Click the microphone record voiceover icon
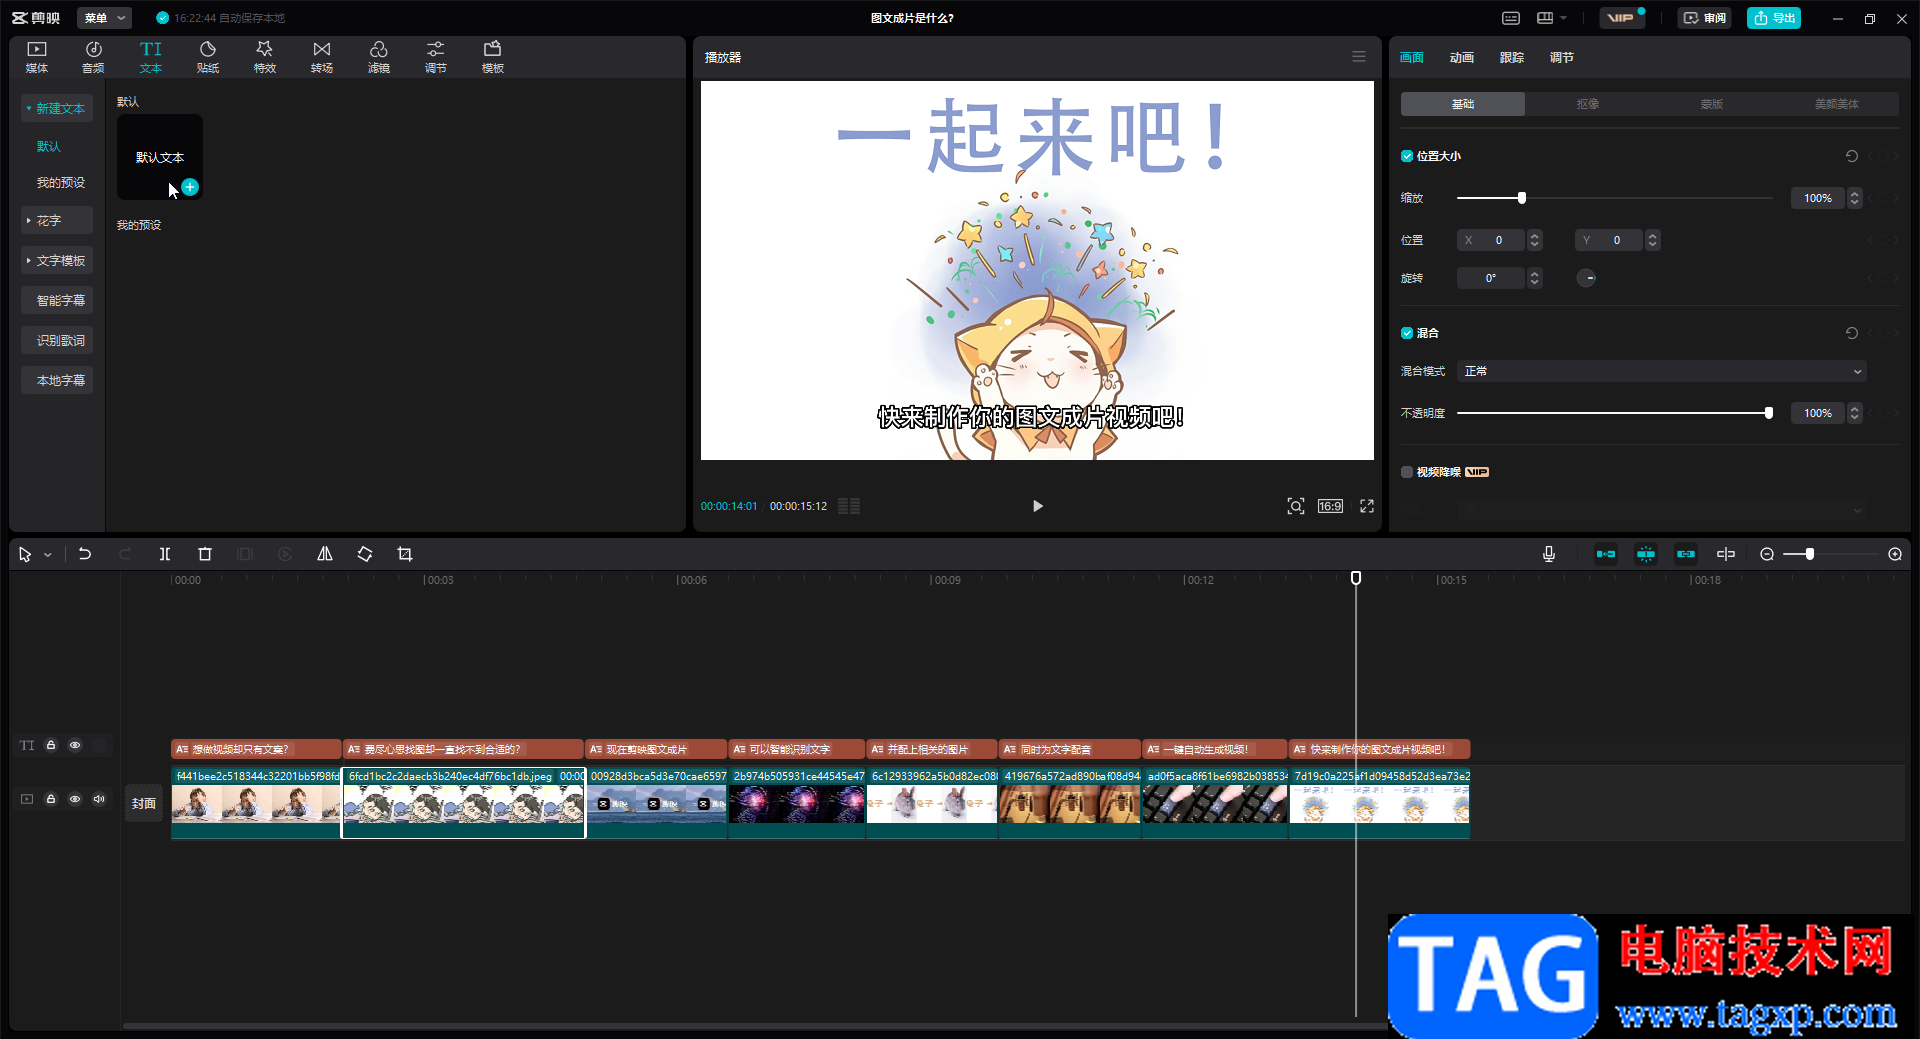Screen dimensions: 1920x1039 tap(1549, 554)
